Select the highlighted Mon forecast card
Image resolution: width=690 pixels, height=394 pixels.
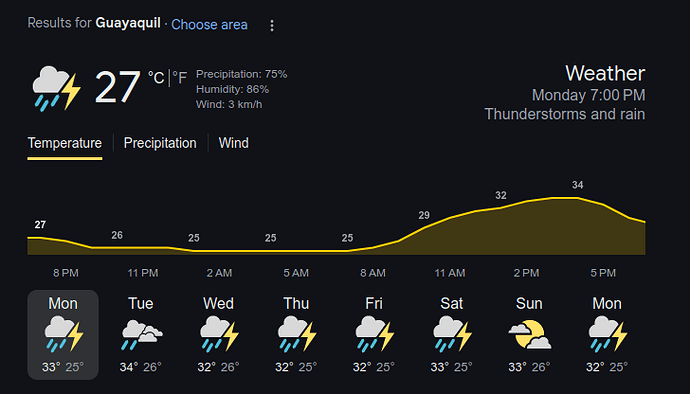[63, 335]
